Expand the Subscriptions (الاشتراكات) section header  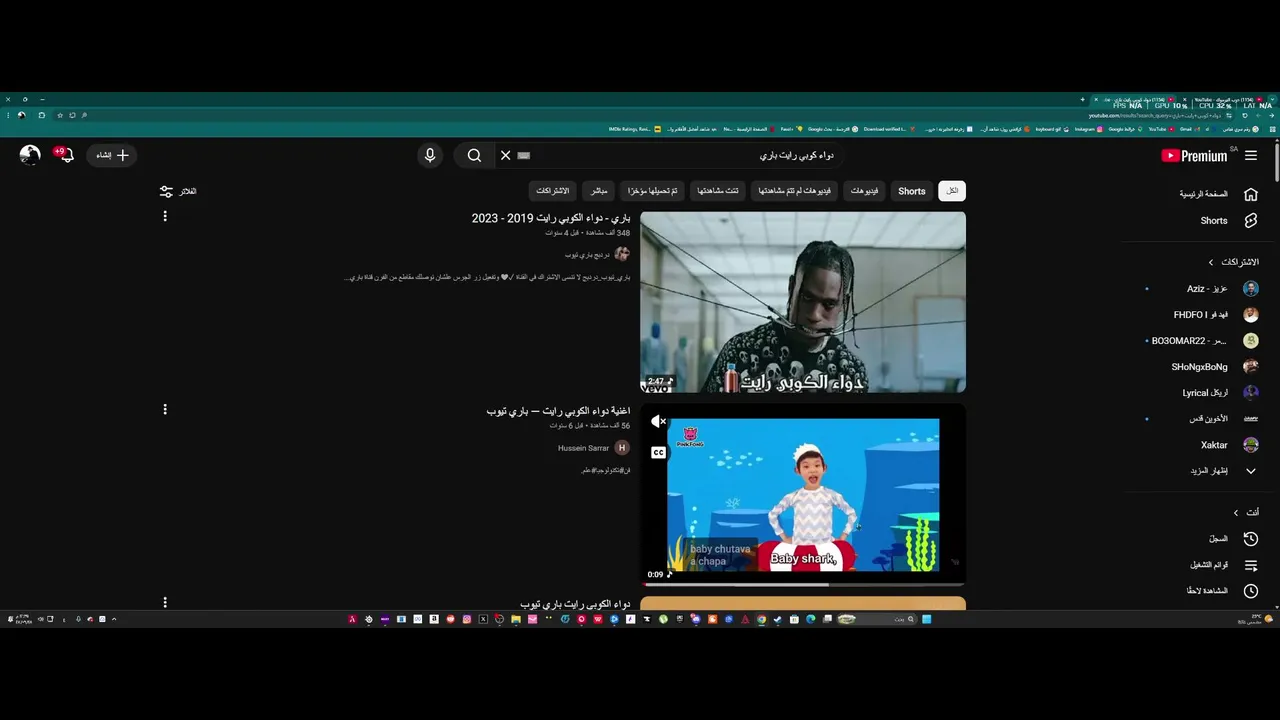1233,262
